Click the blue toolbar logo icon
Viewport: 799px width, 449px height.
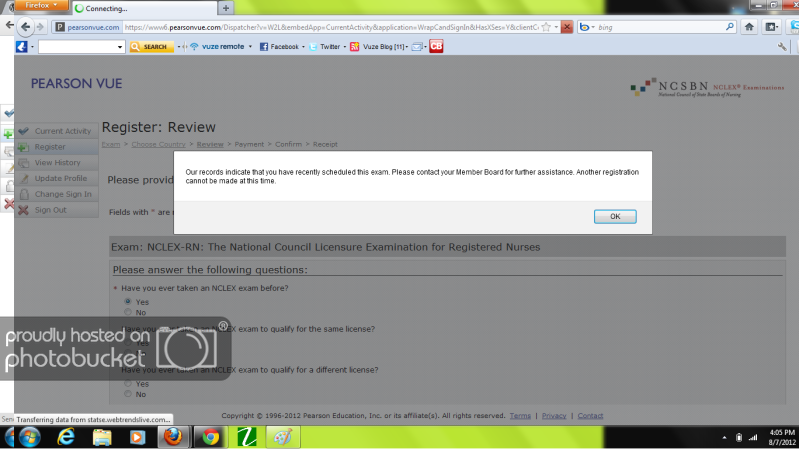click(x=21, y=46)
